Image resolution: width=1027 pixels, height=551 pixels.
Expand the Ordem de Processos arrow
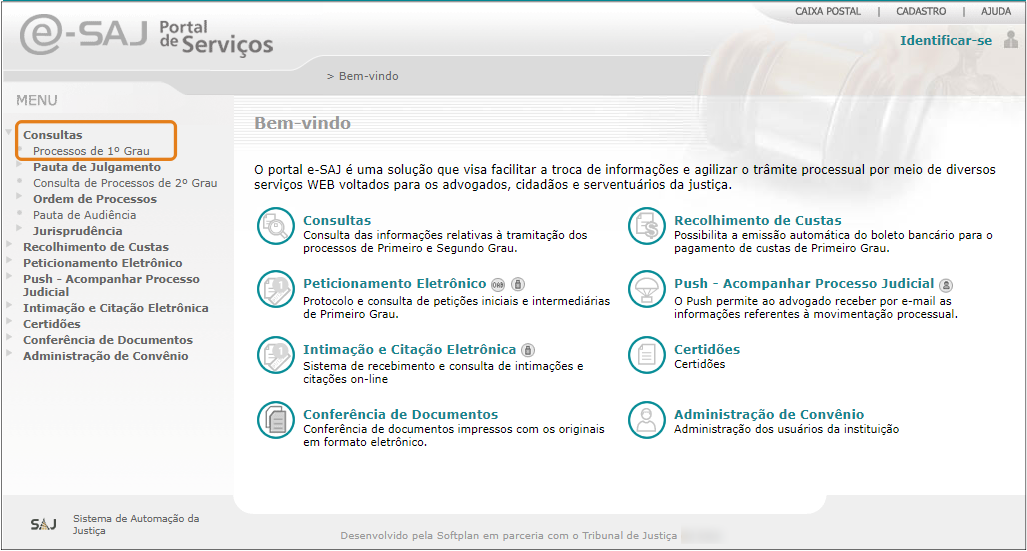tap(20, 197)
